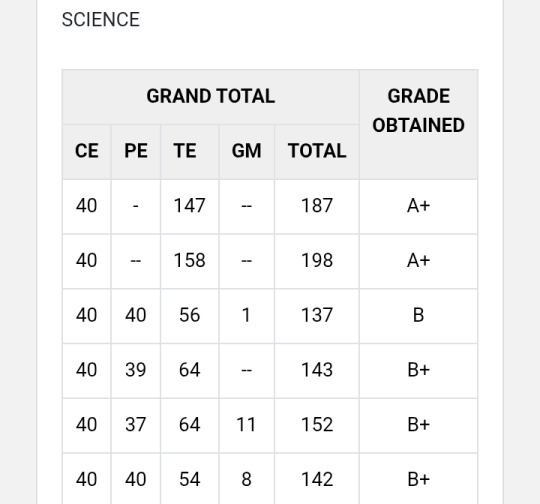The width and height of the screenshot is (540, 504).
Task: Select the TE value 147
Action: 189,206
